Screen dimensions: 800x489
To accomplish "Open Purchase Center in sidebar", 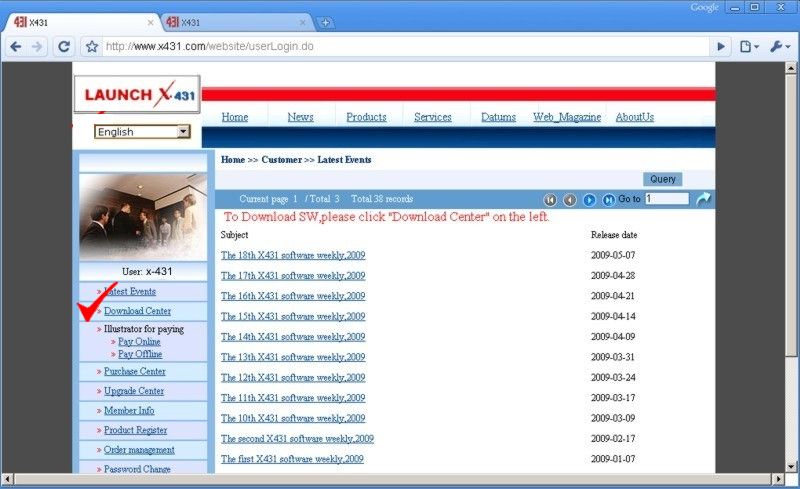I will coord(135,371).
